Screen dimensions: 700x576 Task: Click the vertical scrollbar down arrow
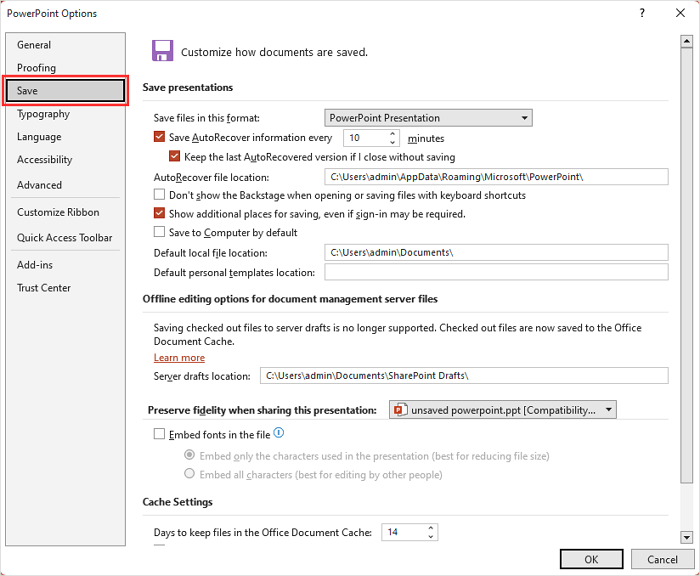[x=687, y=537]
